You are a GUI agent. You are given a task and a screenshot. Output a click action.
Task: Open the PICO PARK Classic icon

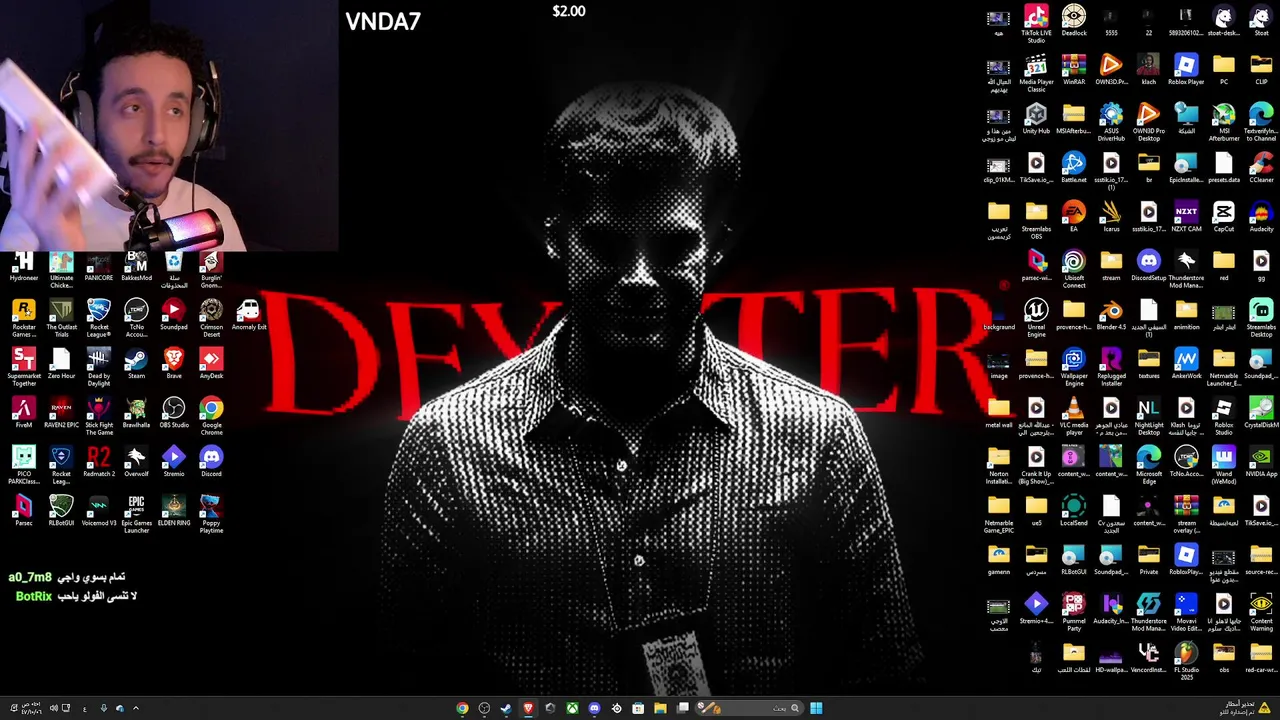(x=23, y=466)
